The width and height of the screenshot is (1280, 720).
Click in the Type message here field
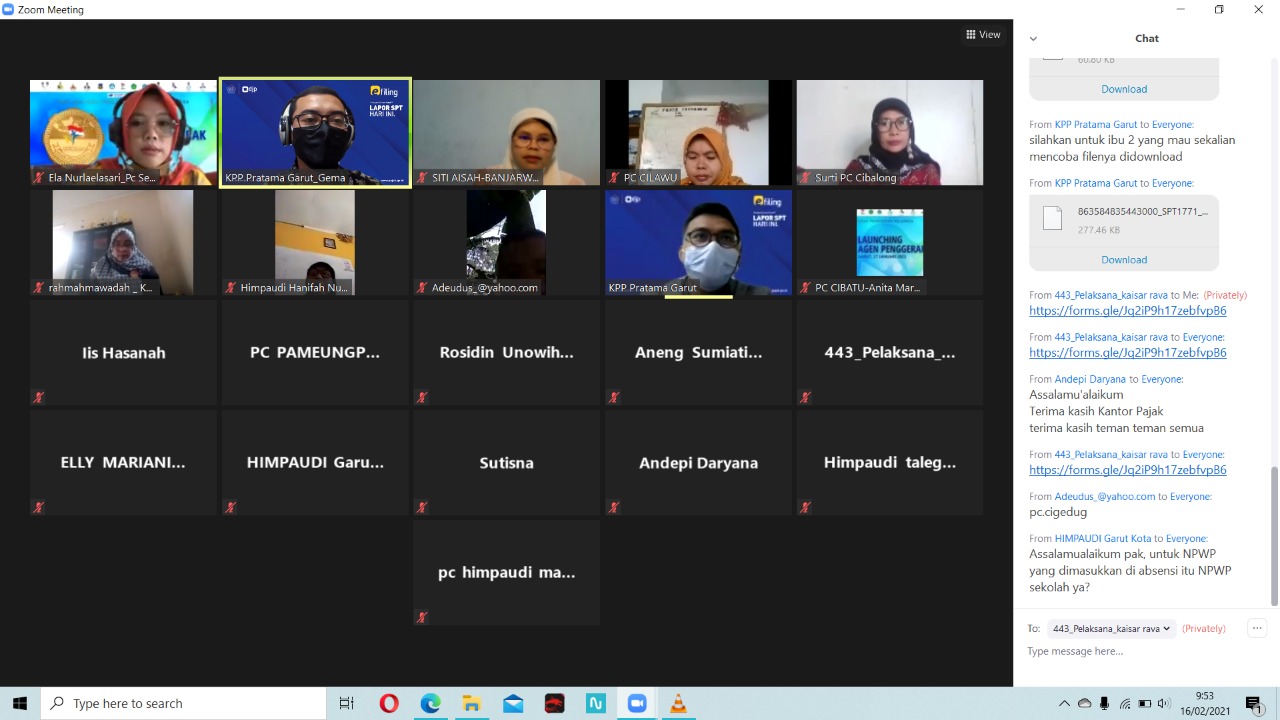coord(1140,652)
